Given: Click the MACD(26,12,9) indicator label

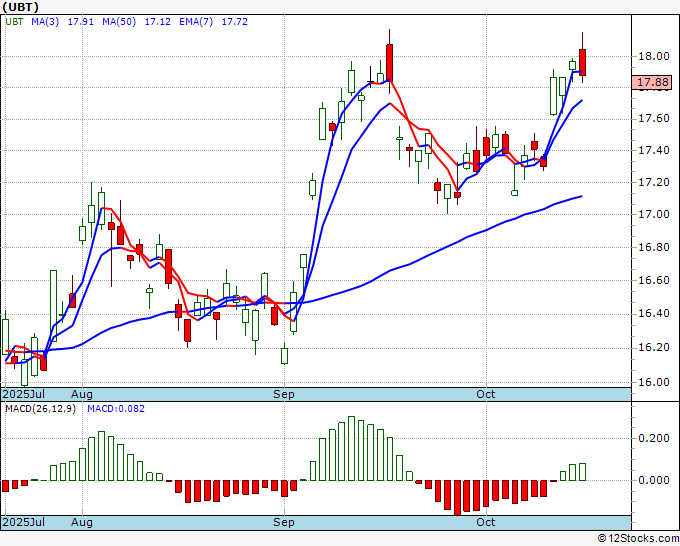Looking at the screenshot, I should [x=40, y=409].
